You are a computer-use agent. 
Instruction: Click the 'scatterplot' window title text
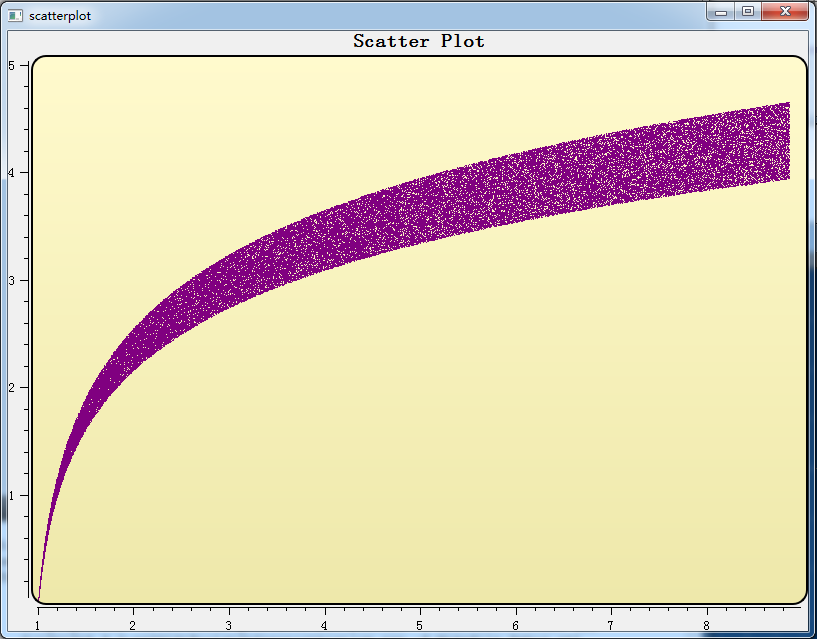60,16
